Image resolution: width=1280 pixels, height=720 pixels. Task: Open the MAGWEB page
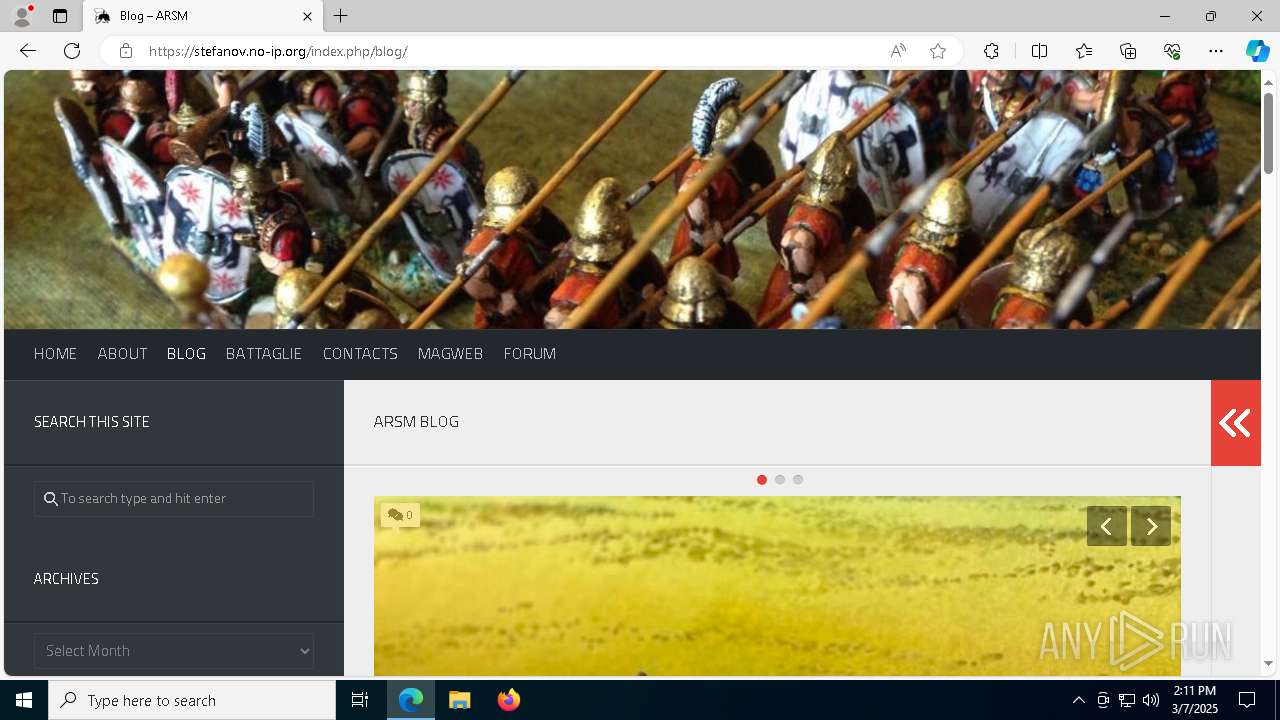coord(450,354)
